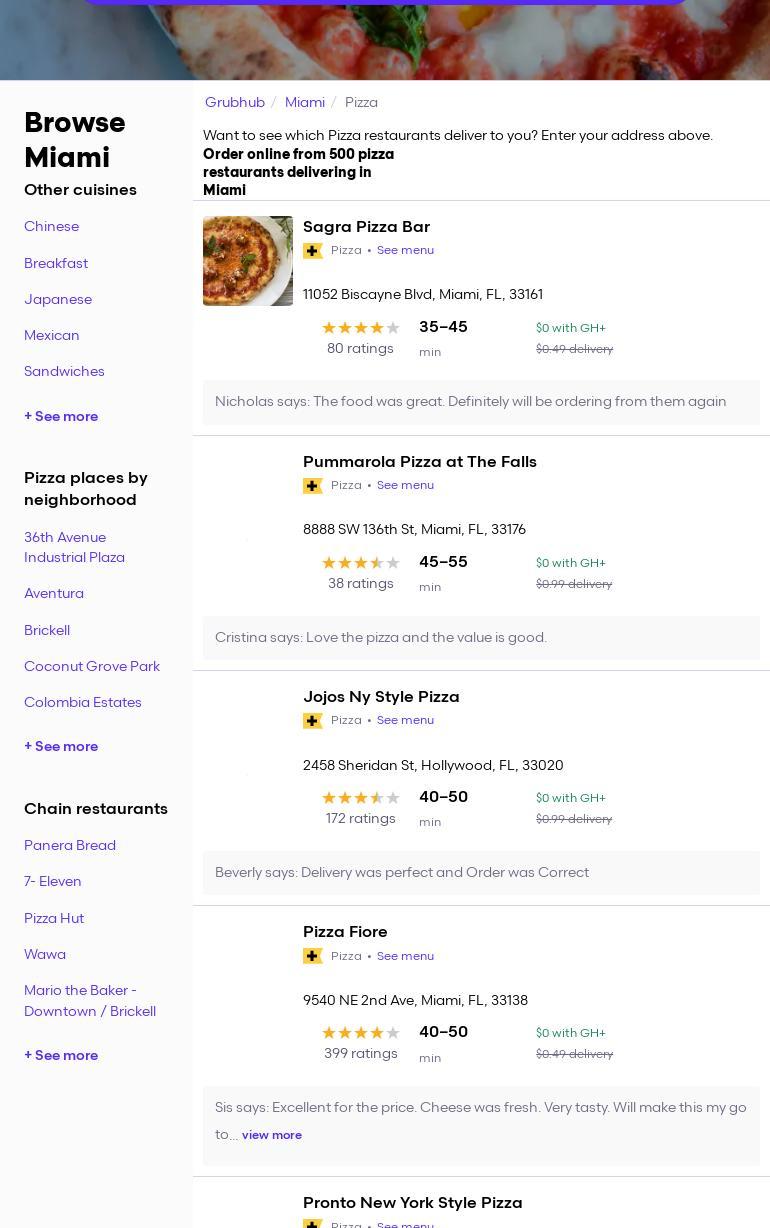Go to Grubhub breadcrumb link

[x=235, y=102]
